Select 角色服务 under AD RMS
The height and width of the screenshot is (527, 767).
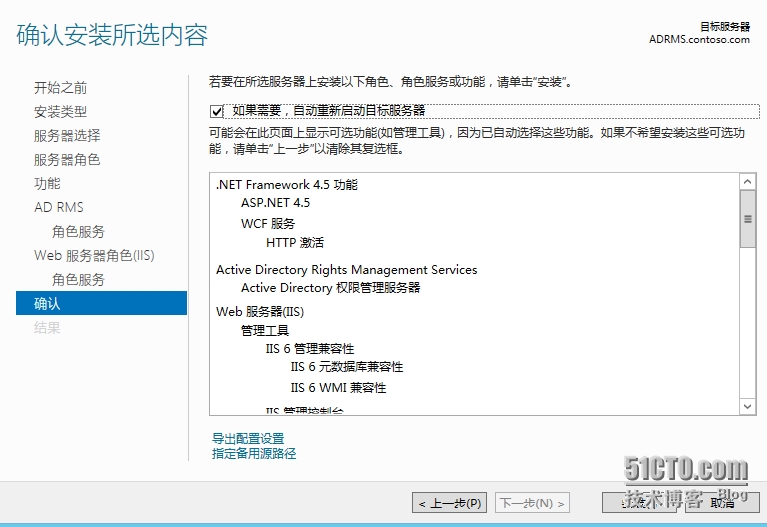coord(78,231)
